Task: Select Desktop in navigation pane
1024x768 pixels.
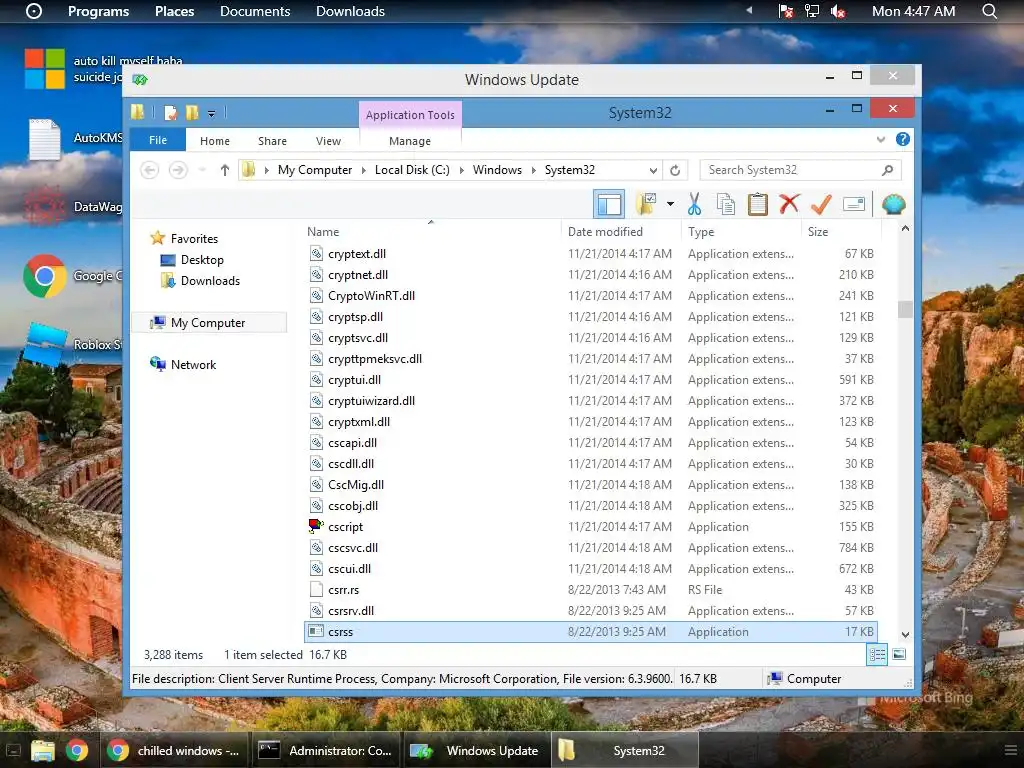Action: 202,260
